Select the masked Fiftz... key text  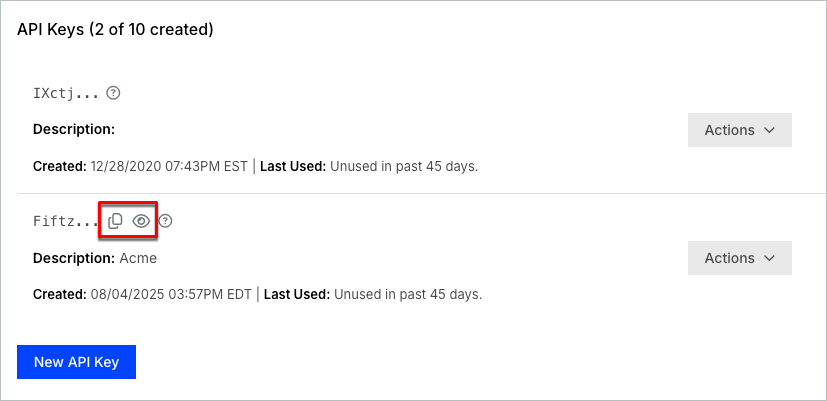coord(66,222)
